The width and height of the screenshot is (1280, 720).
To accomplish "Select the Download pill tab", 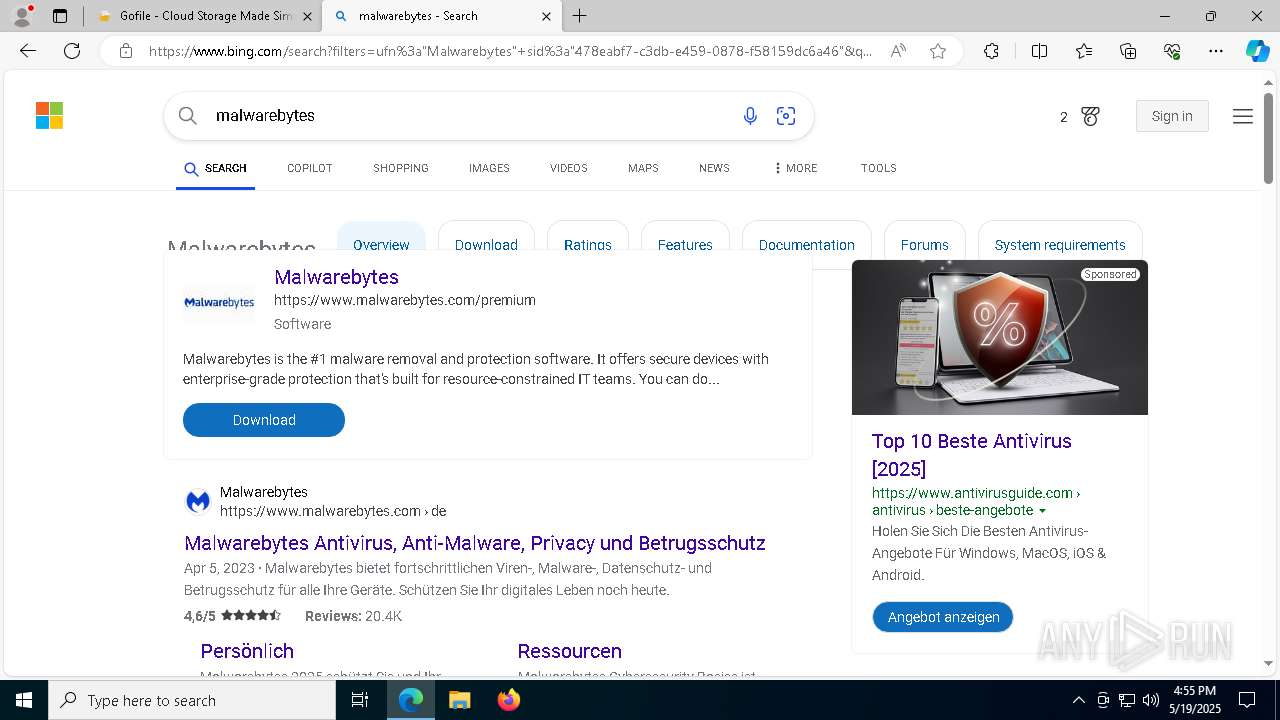I will pos(486,239).
